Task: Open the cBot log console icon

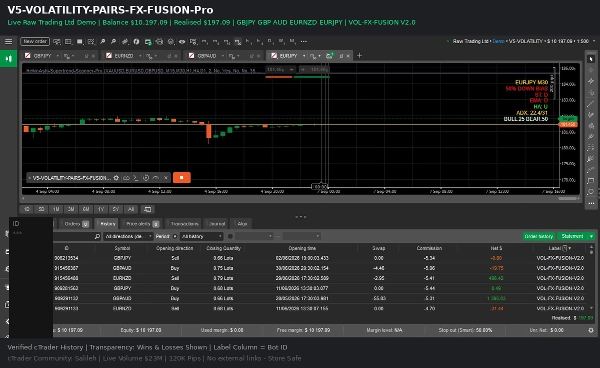Action: point(135,178)
